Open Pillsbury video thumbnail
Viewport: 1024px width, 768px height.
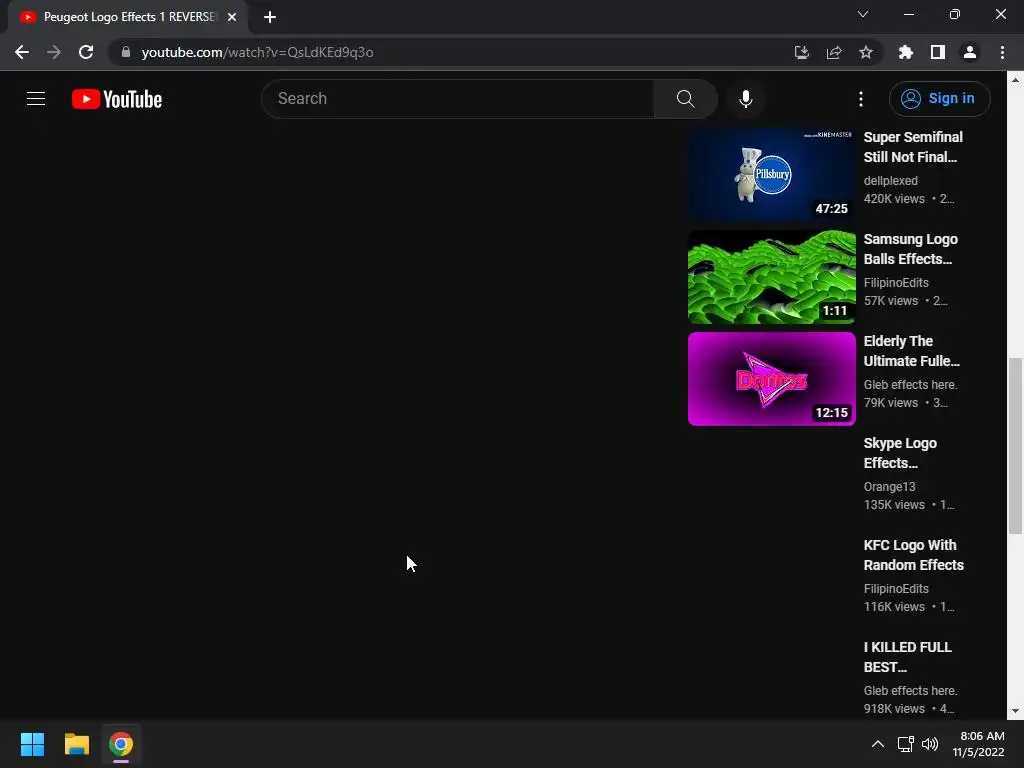[771, 174]
